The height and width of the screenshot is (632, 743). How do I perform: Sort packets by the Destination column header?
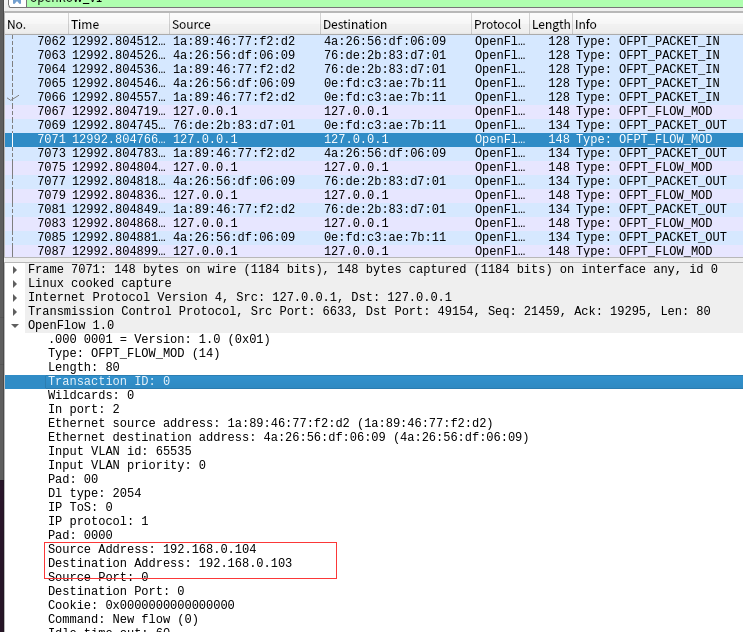click(396, 25)
